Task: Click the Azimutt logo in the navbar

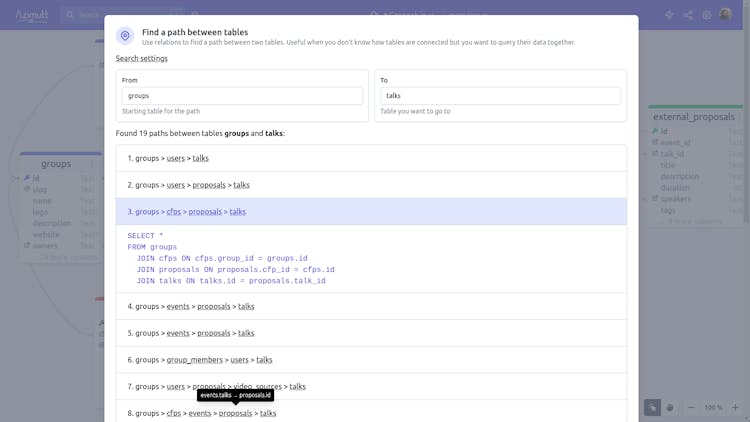Action: 32,15
